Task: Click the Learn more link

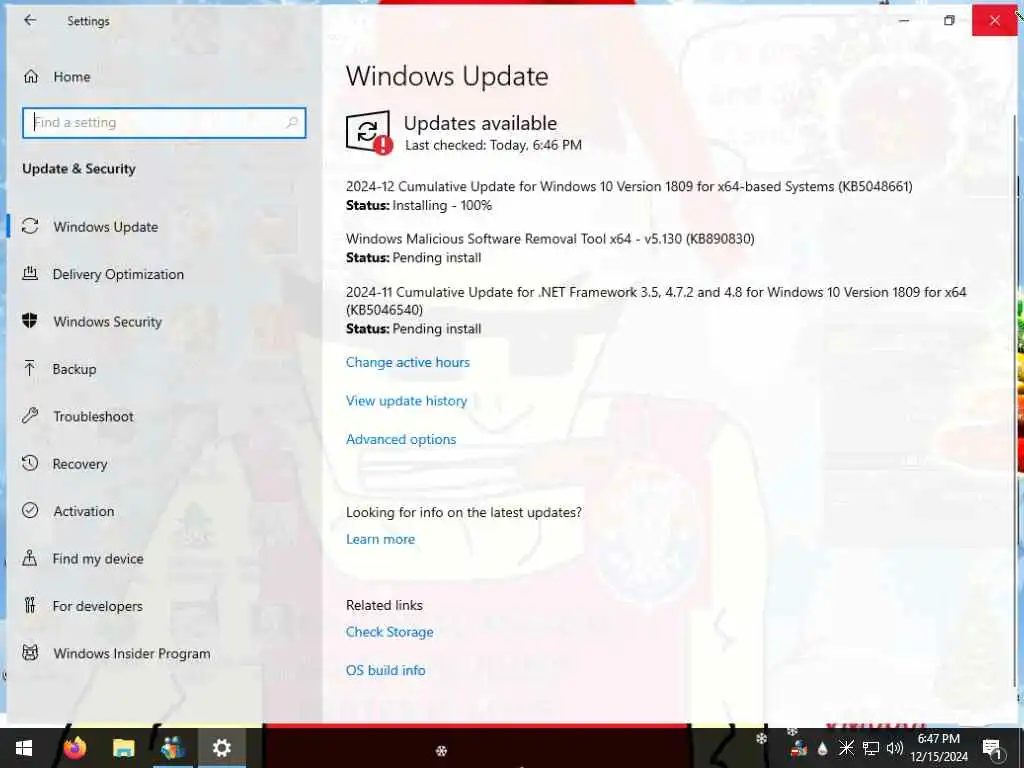Action: point(380,539)
